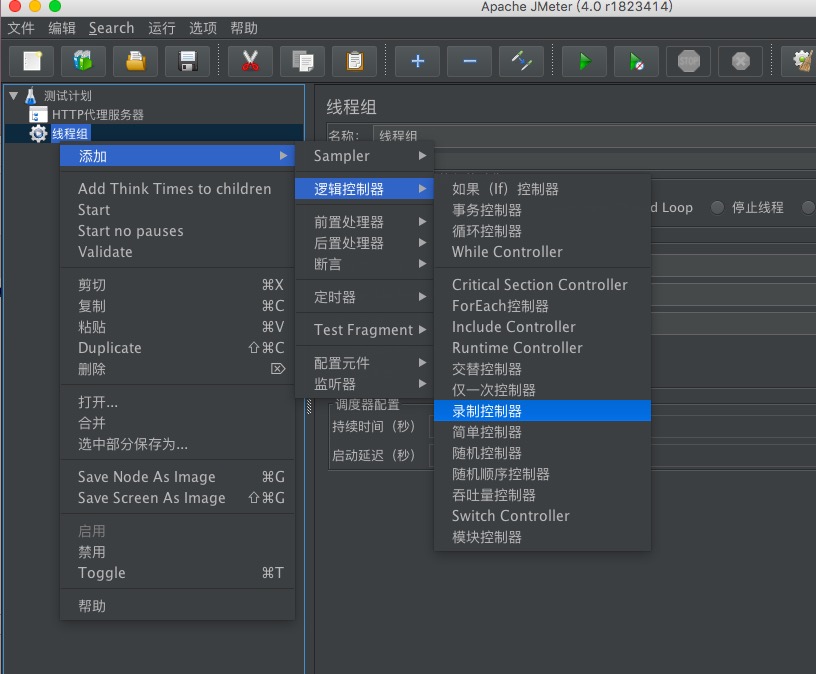Choose 循环控制器 menu item
This screenshot has height=674, width=816.
point(542,231)
